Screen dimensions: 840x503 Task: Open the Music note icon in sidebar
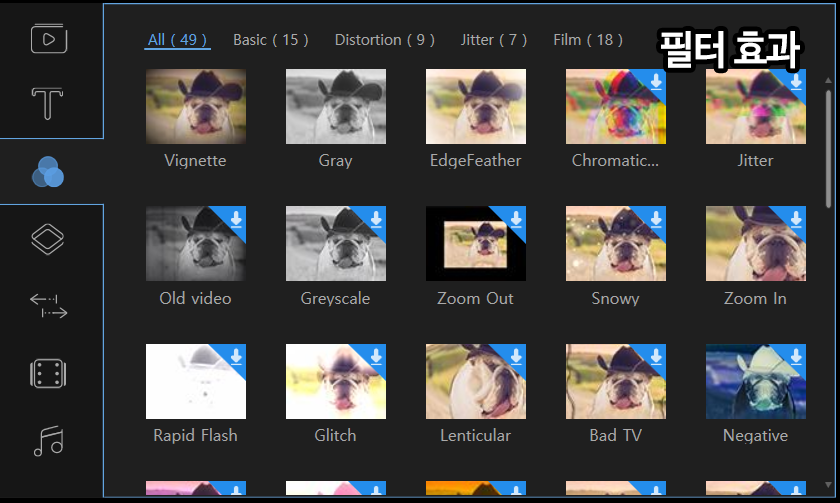click(49, 441)
